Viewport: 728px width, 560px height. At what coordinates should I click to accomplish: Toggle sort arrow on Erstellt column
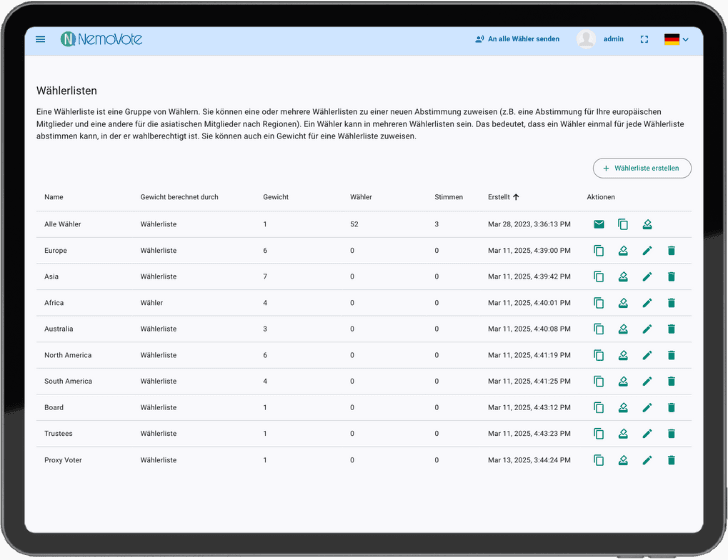(516, 197)
